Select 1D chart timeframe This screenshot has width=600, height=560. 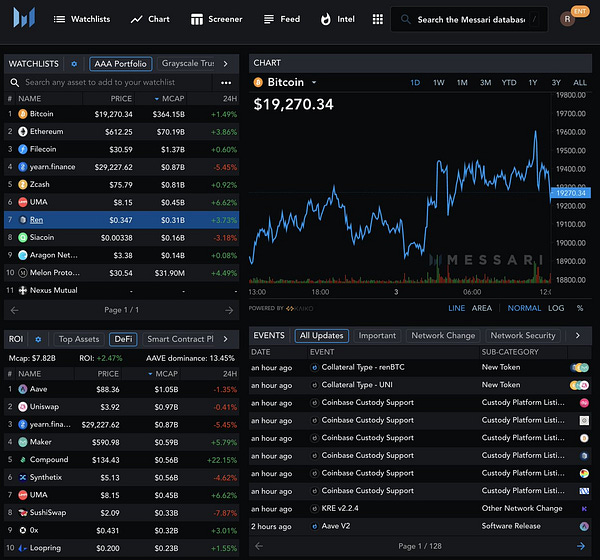click(415, 83)
